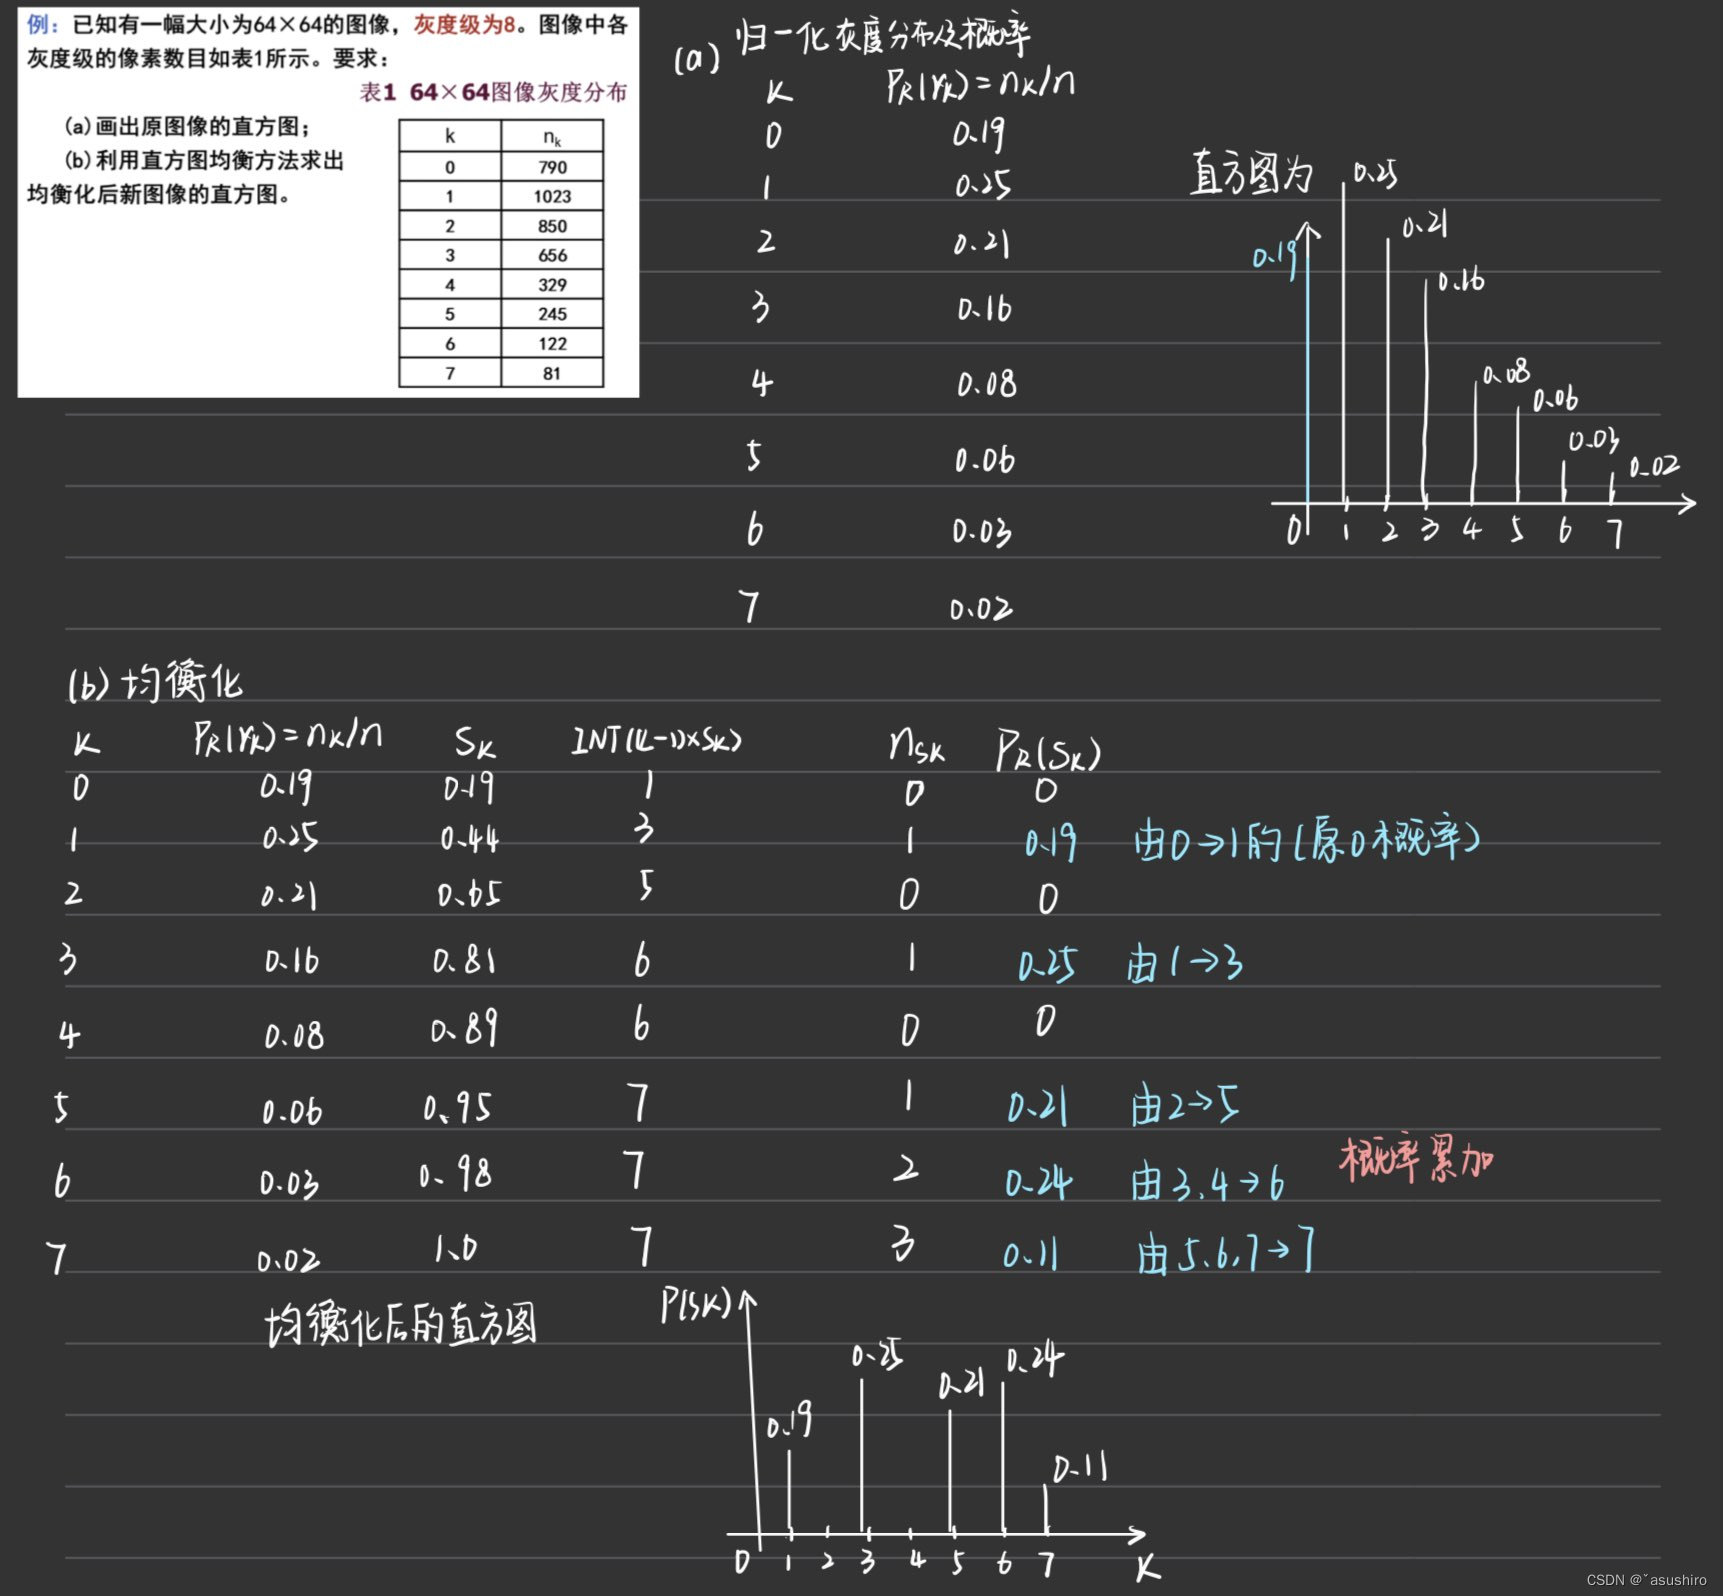This screenshot has height=1596, width=1723.
Task: Select the Sk value 0.81
Action: 464,960
